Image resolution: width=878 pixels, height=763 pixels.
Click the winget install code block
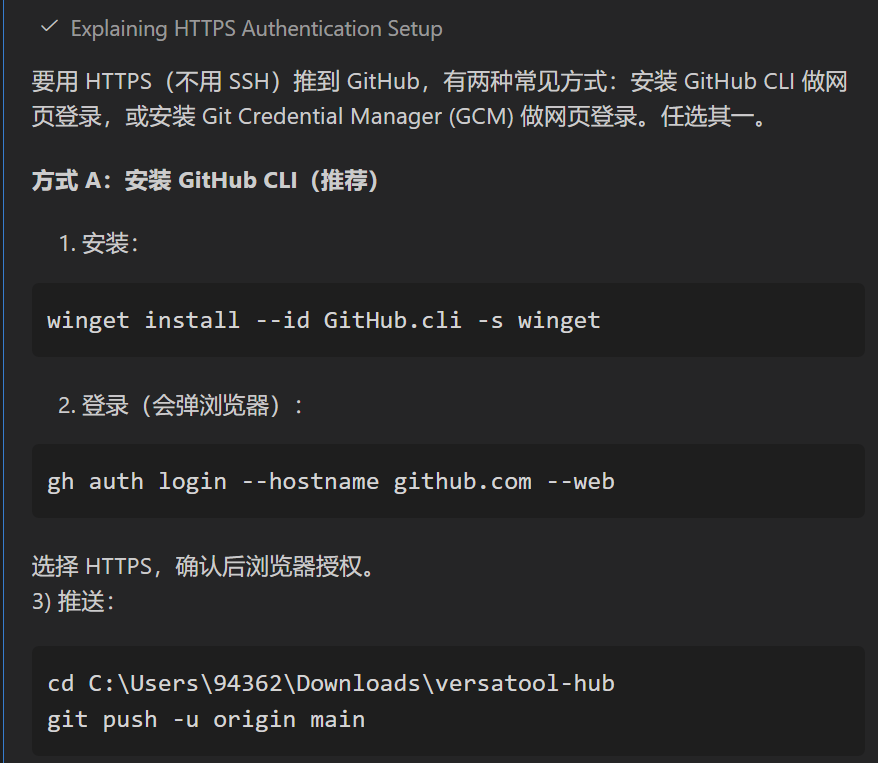coord(448,320)
